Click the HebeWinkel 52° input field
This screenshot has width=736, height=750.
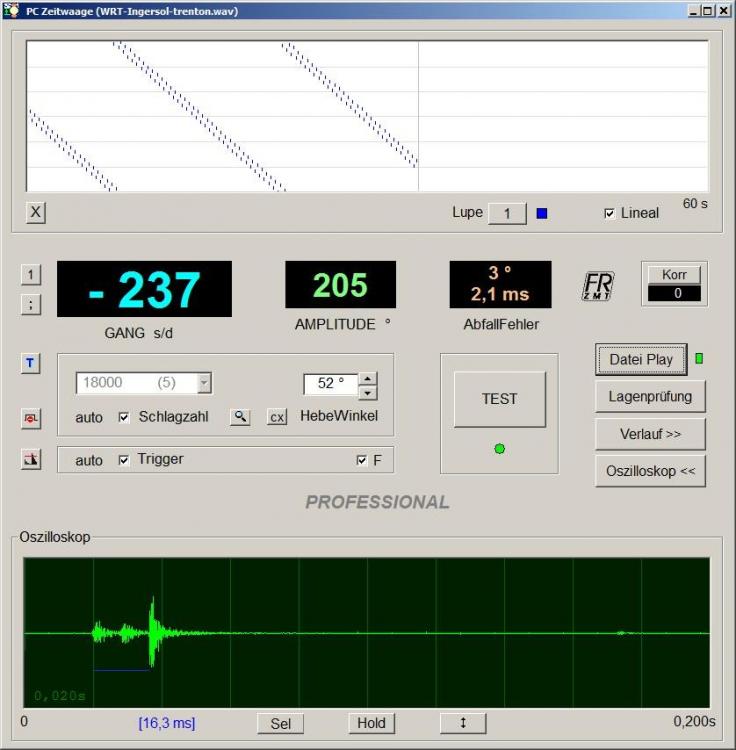(x=331, y=384)
